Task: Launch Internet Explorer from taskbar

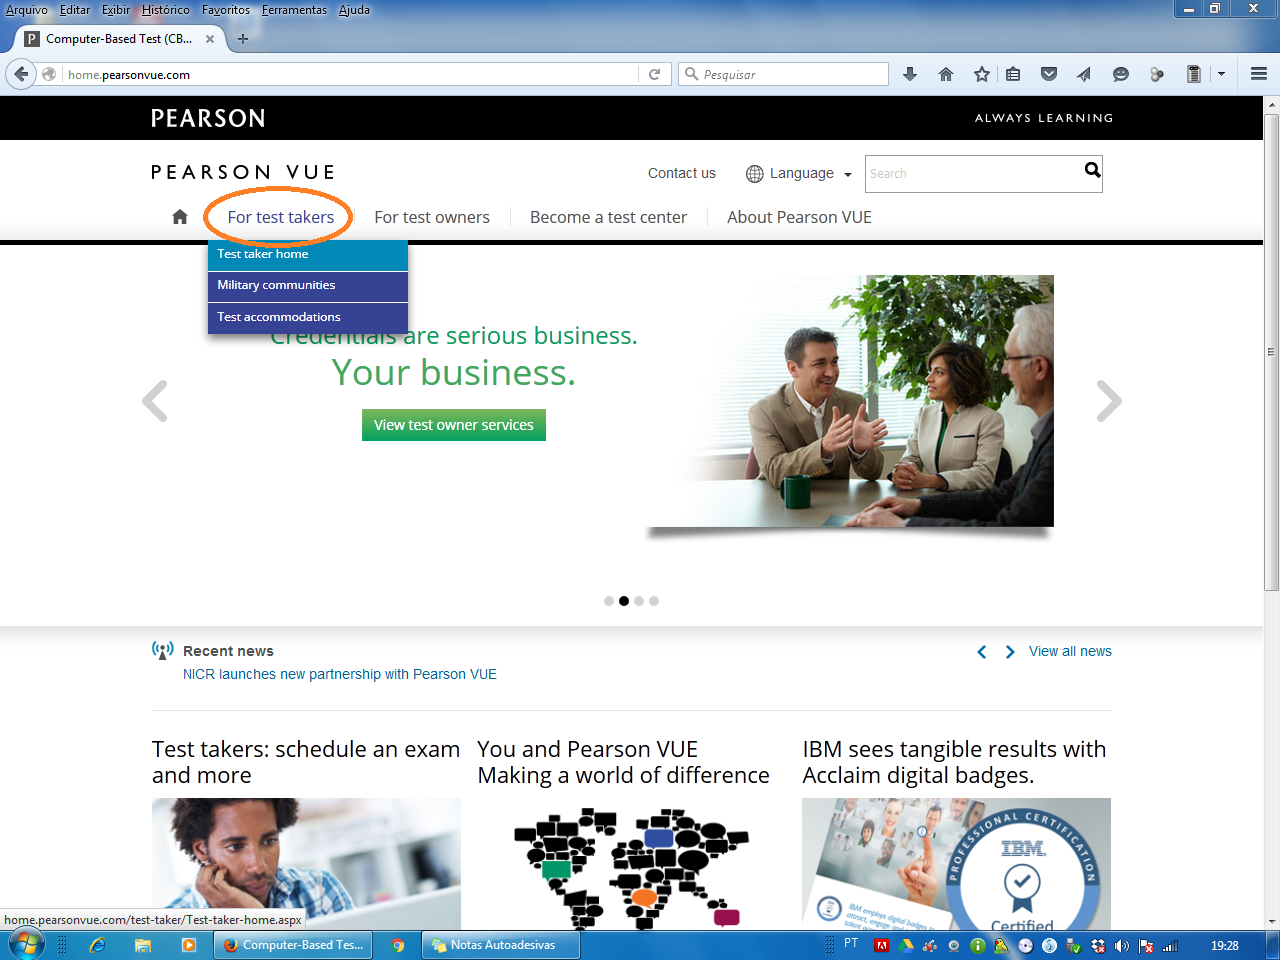Action: (x=97, y=945)
